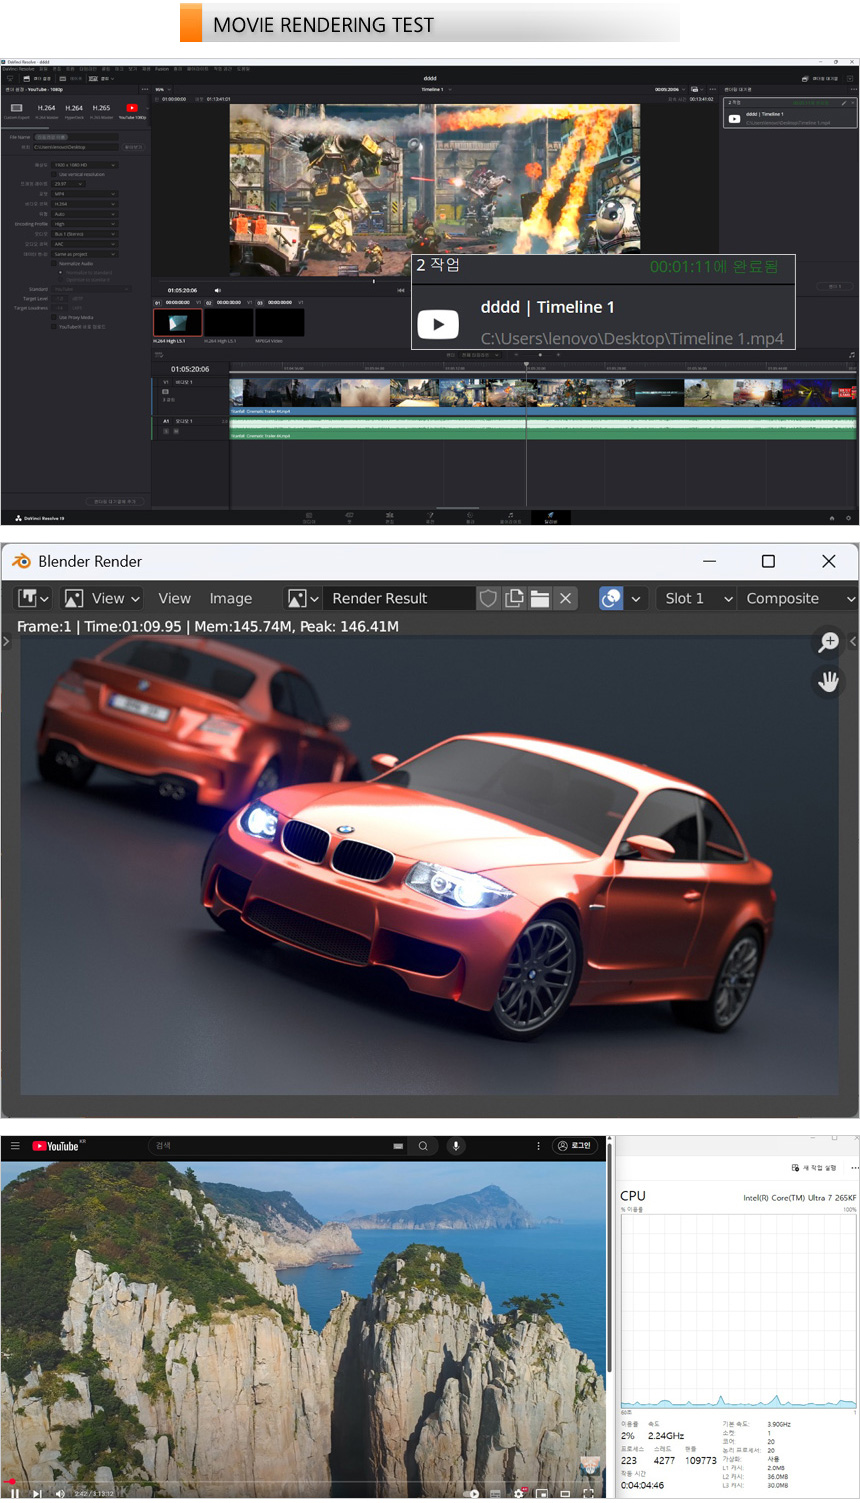860x1503 pixels.
Task: Open image folder icon beside Render Result
Action: (x=540, y=598)
